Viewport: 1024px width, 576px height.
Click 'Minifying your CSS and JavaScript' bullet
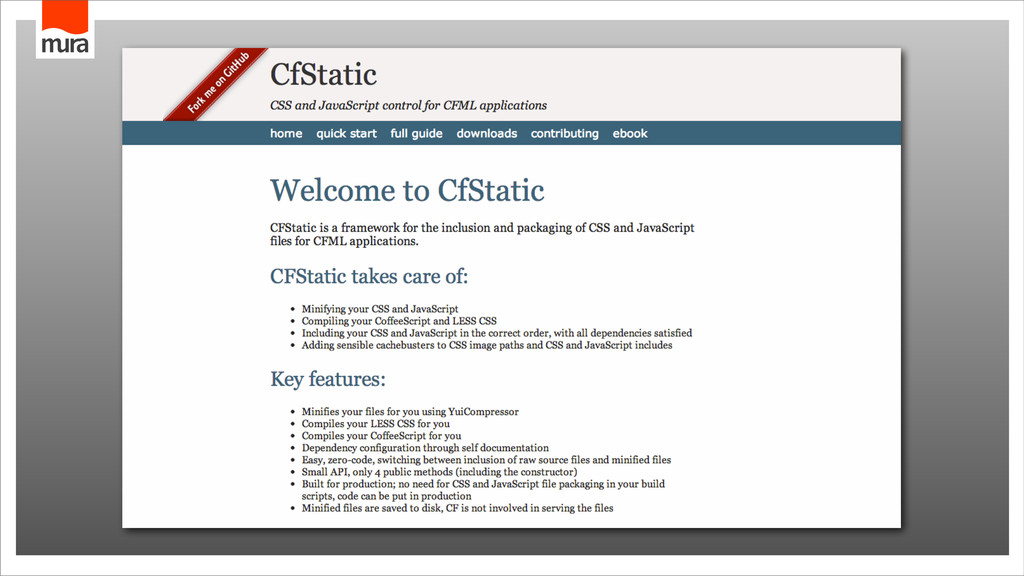(379, 309)
